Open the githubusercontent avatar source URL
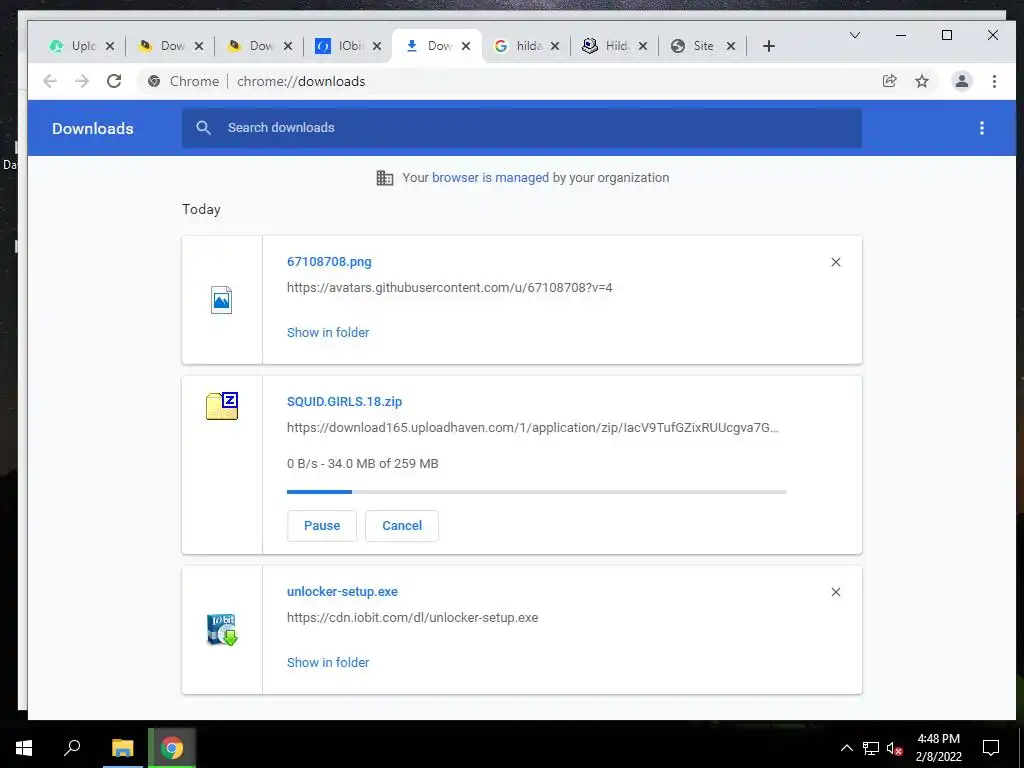This screenshot has height=768, width=1024. pyautogui.click(x=449, y=287)
